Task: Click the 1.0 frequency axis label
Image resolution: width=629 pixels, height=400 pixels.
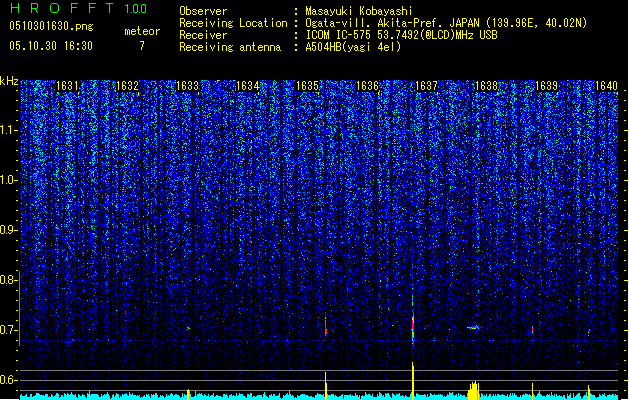Action: click(9, 180)
